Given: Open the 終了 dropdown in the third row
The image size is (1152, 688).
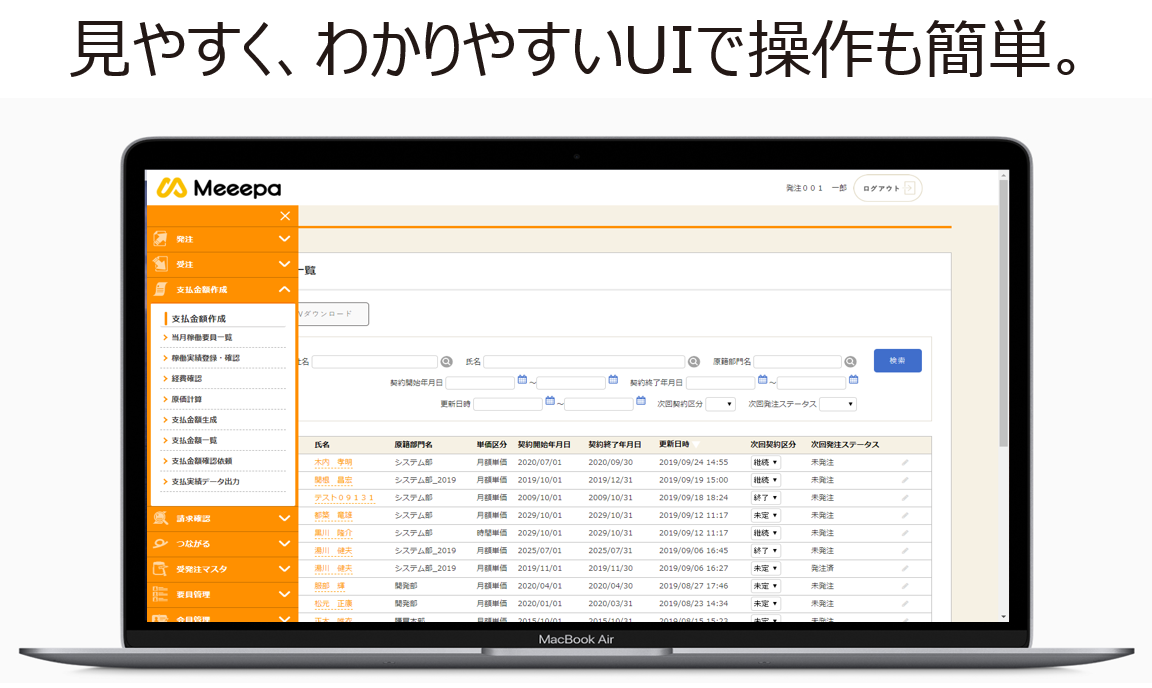Looking at the screenshot, I should click(765, 497).
